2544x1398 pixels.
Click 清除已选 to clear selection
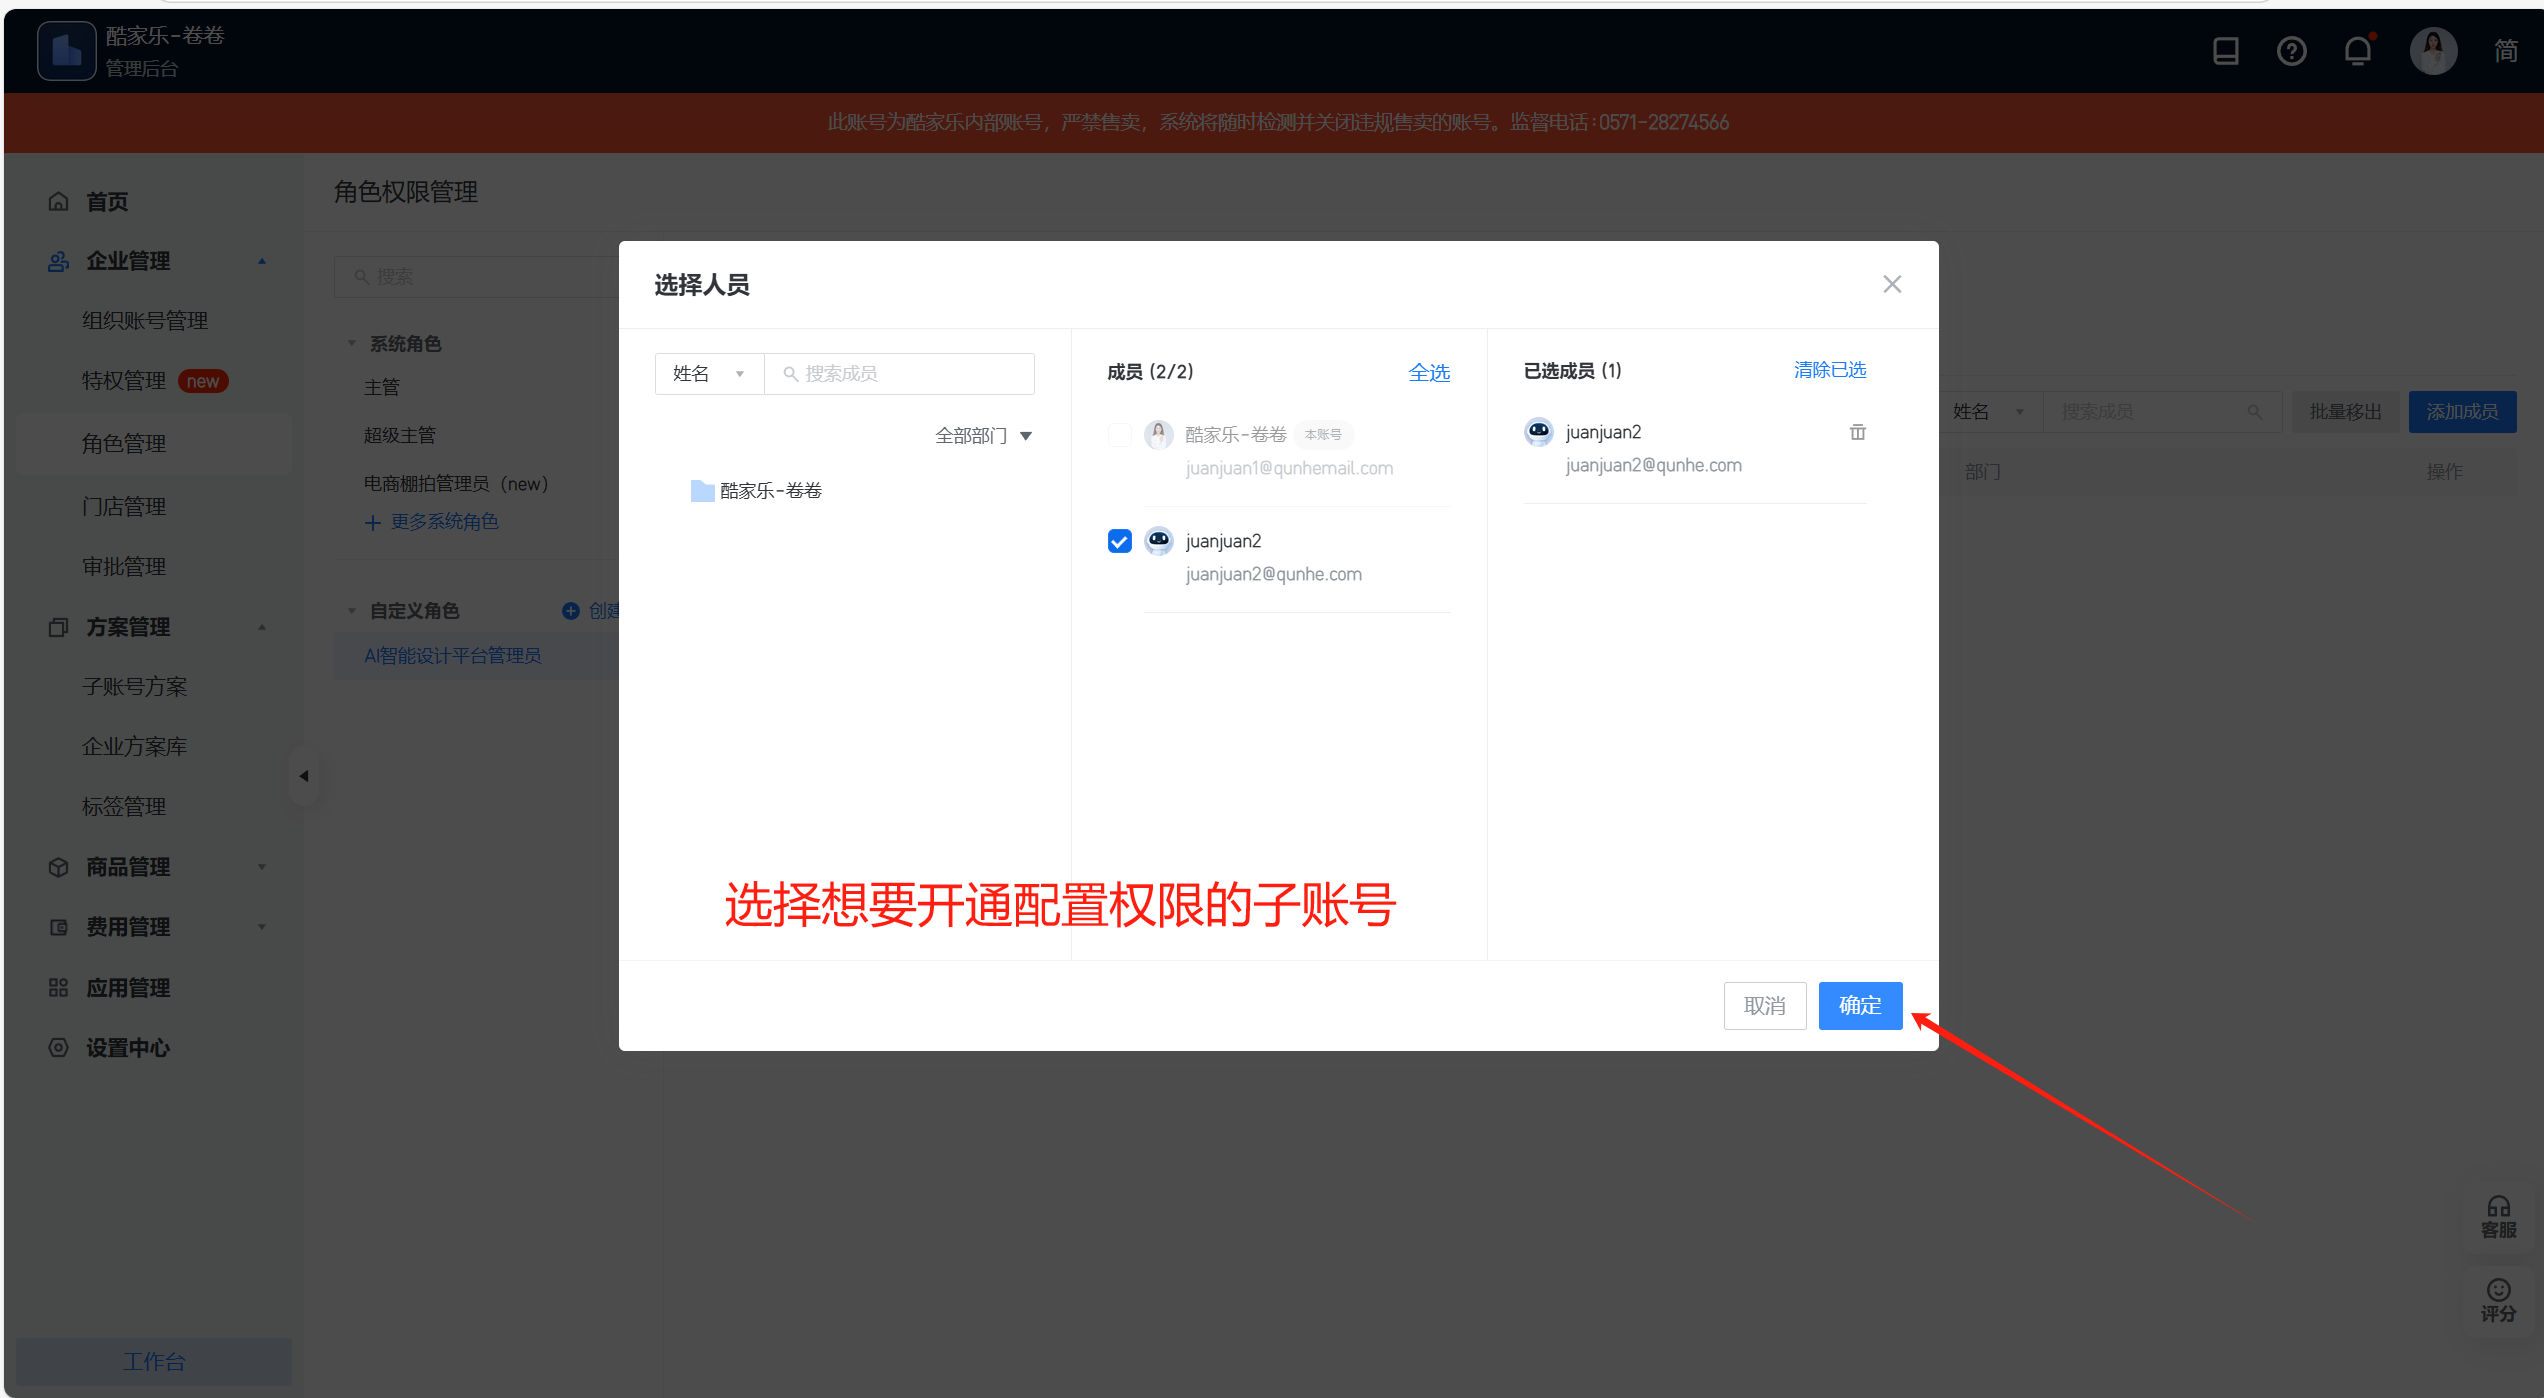coord(1829,370)
